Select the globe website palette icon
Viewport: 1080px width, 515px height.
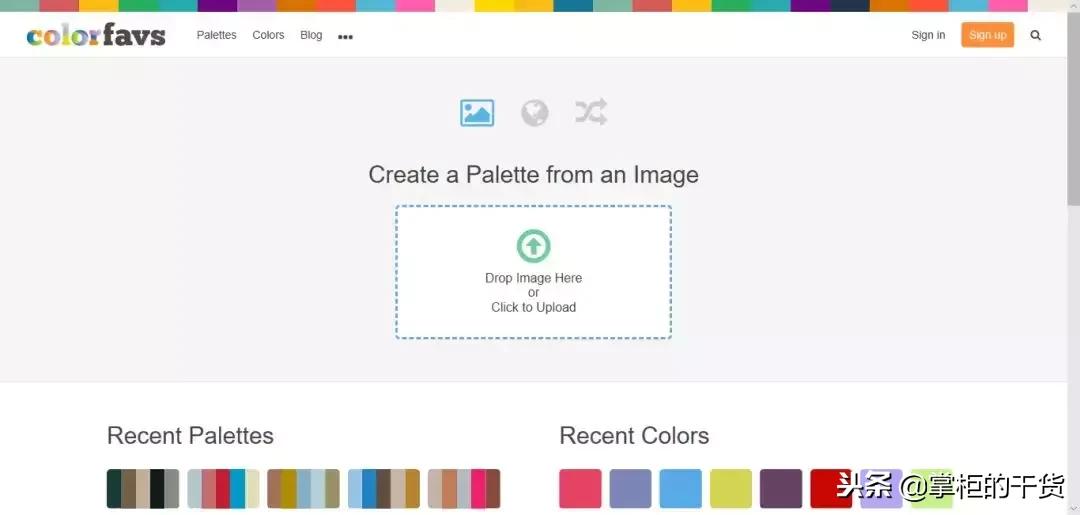pos(534,113)
